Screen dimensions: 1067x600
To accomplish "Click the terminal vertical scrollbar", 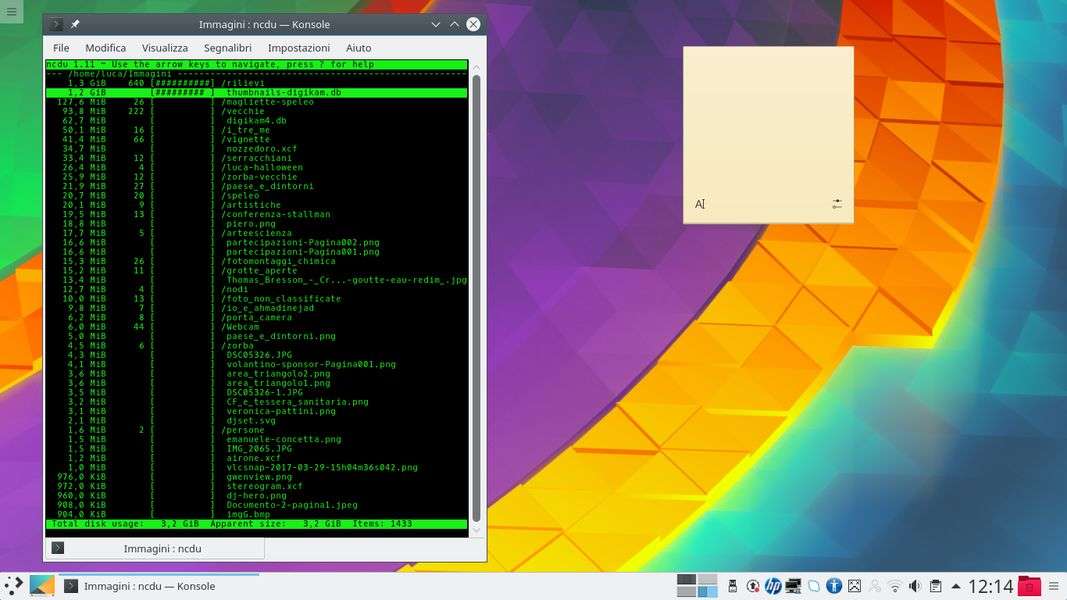I will pos(476,290).
